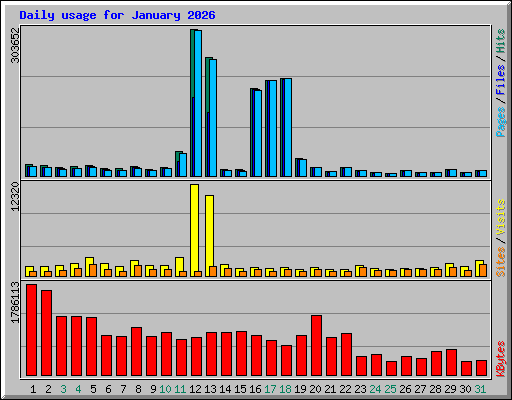Image resolution: width=512 pixels, height=400 pixels.
Task: Click green weekend day label 25
Action: tap(390, 389)
